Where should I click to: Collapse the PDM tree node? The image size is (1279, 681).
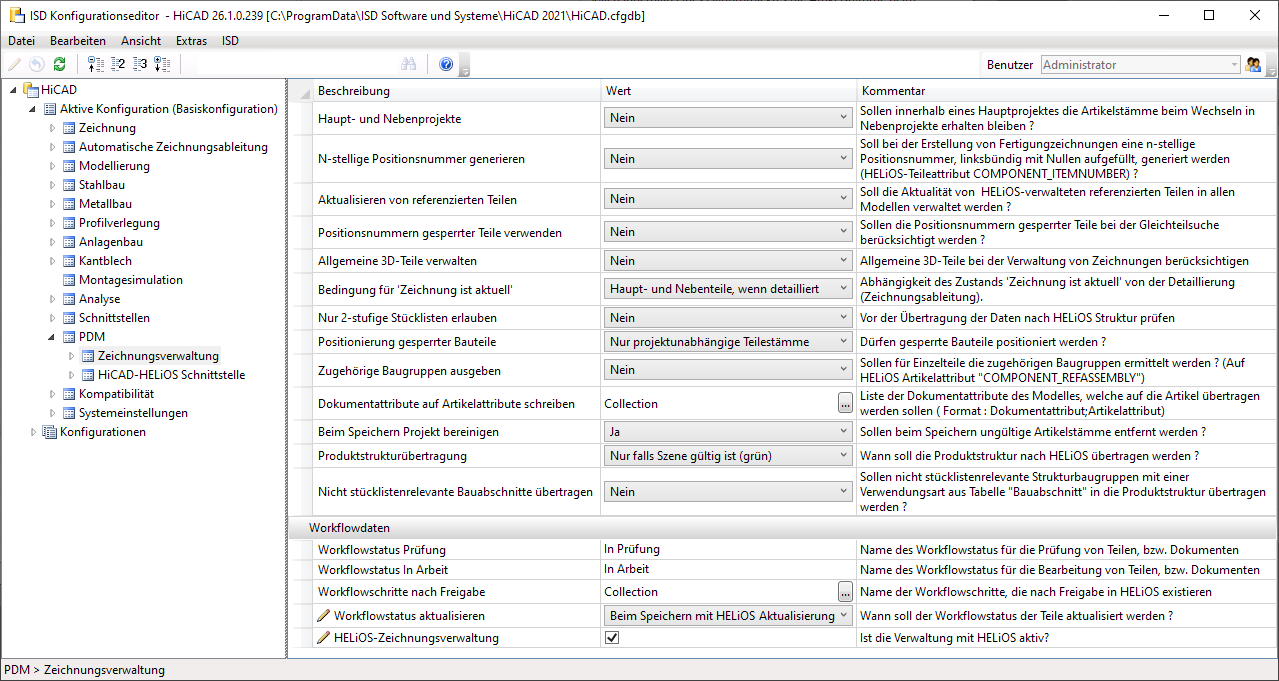(53, 337)
